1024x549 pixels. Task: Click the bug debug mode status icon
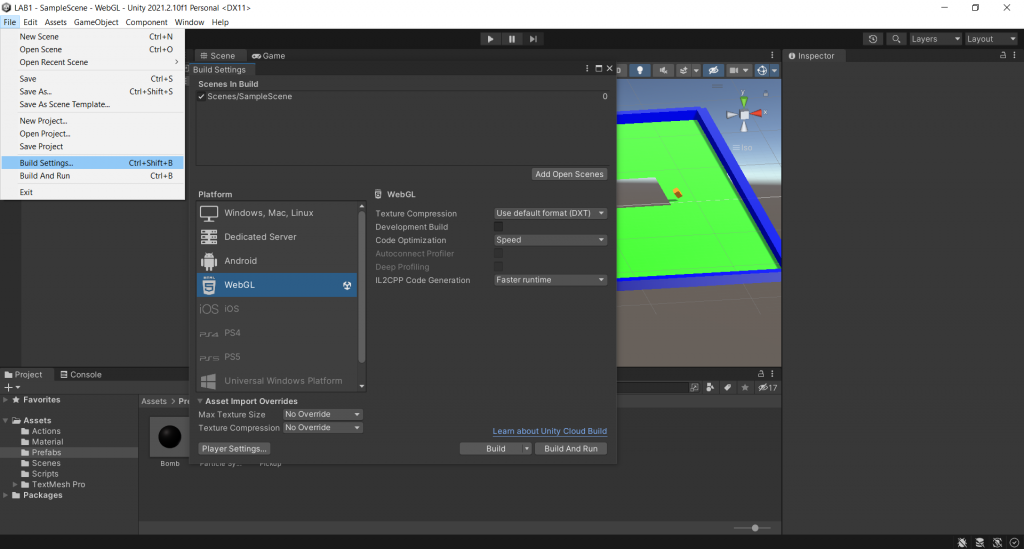[962, 542]
